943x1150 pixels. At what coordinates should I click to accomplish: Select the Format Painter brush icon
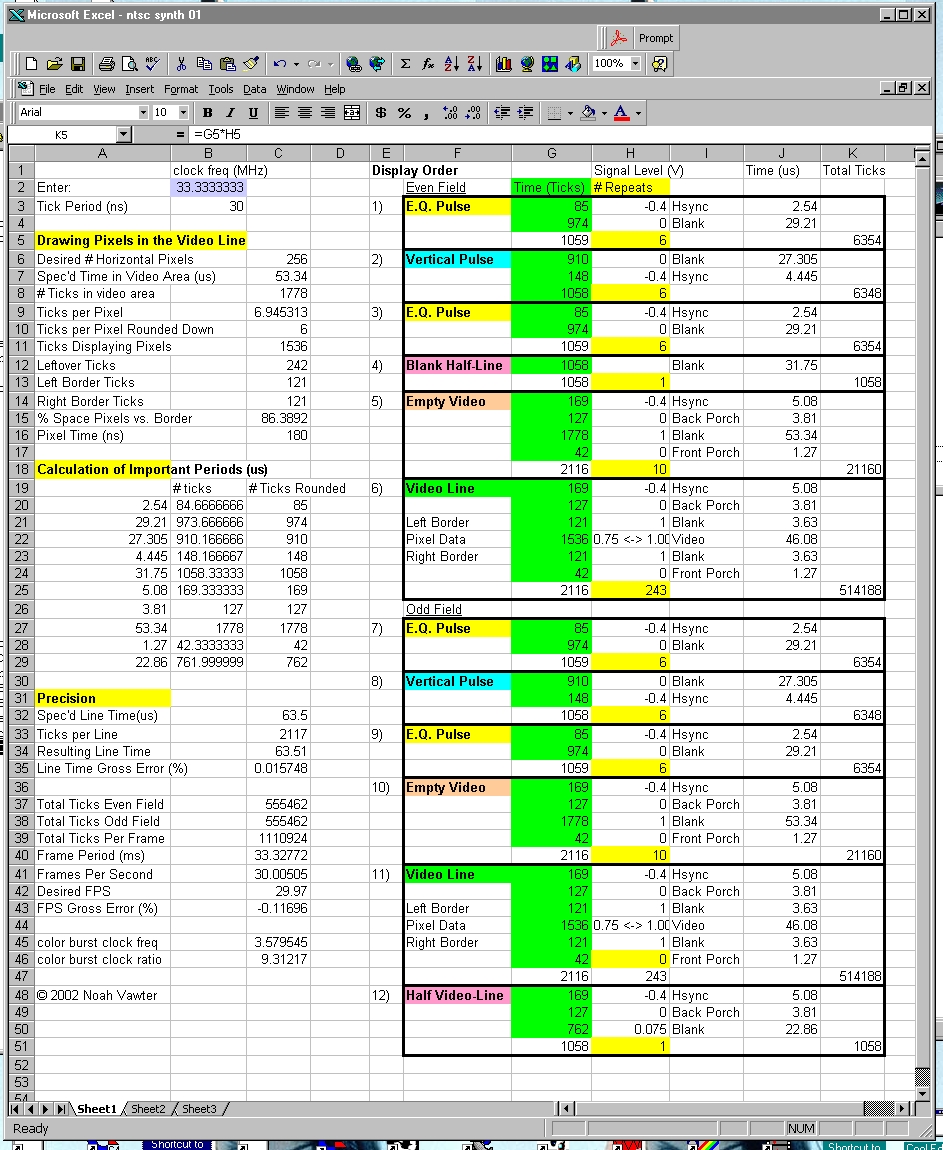[x=251, y=64]
